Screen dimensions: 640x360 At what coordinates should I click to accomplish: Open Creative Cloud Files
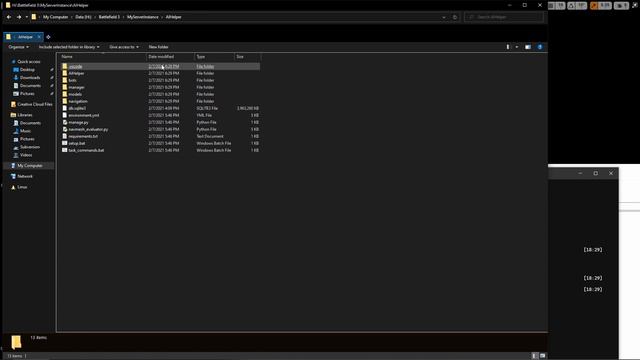[35, 104]
